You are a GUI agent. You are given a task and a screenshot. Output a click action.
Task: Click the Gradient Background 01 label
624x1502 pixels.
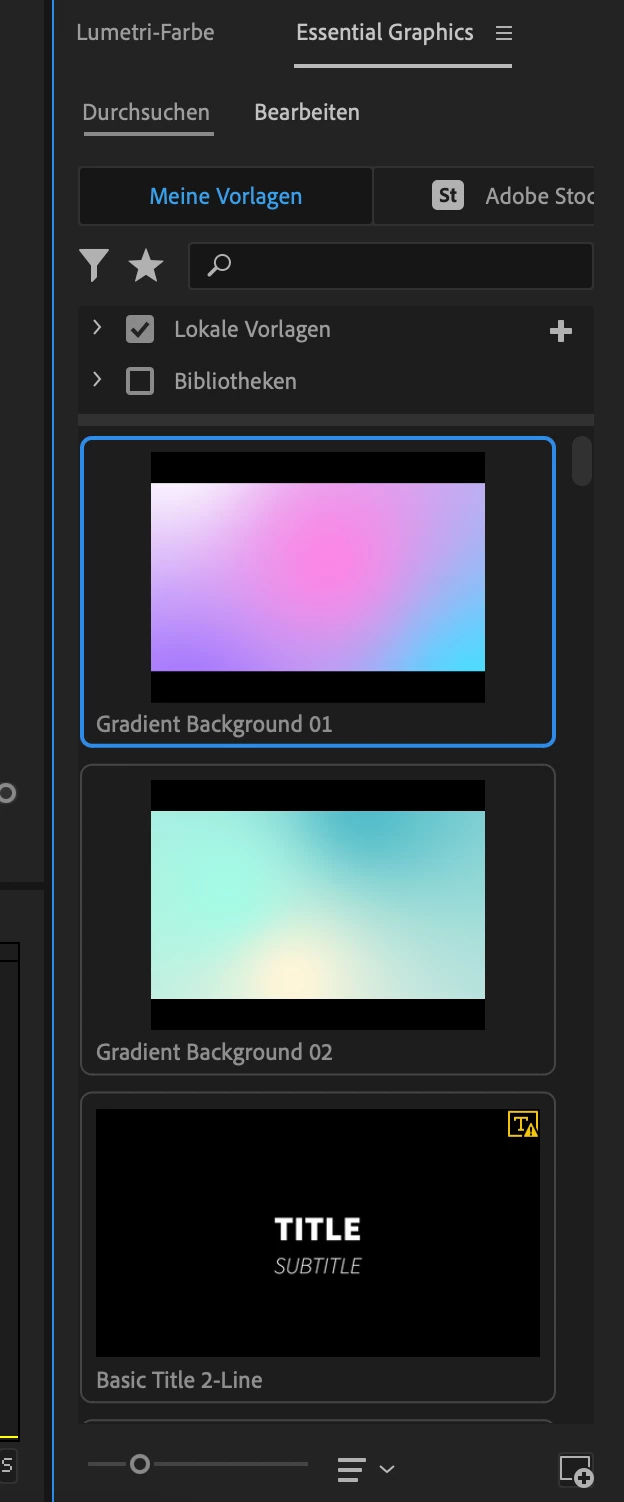pos(214,724)
